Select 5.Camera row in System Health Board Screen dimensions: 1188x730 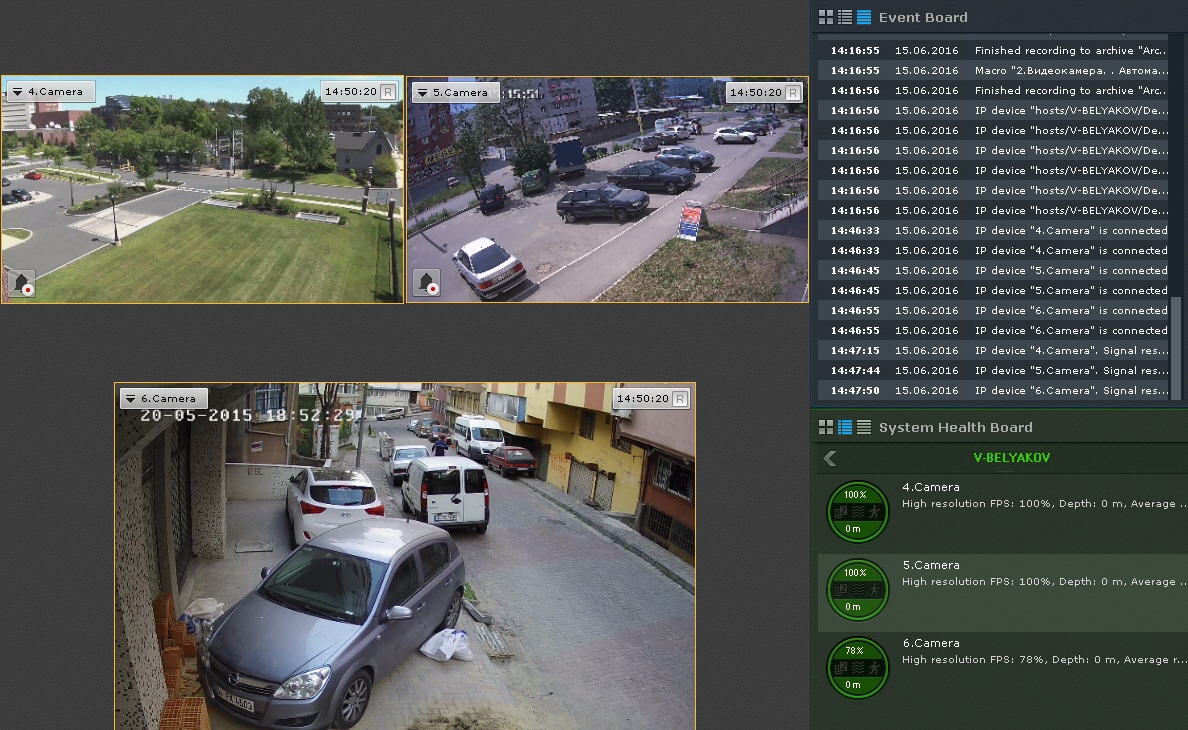click(1000, 592)
